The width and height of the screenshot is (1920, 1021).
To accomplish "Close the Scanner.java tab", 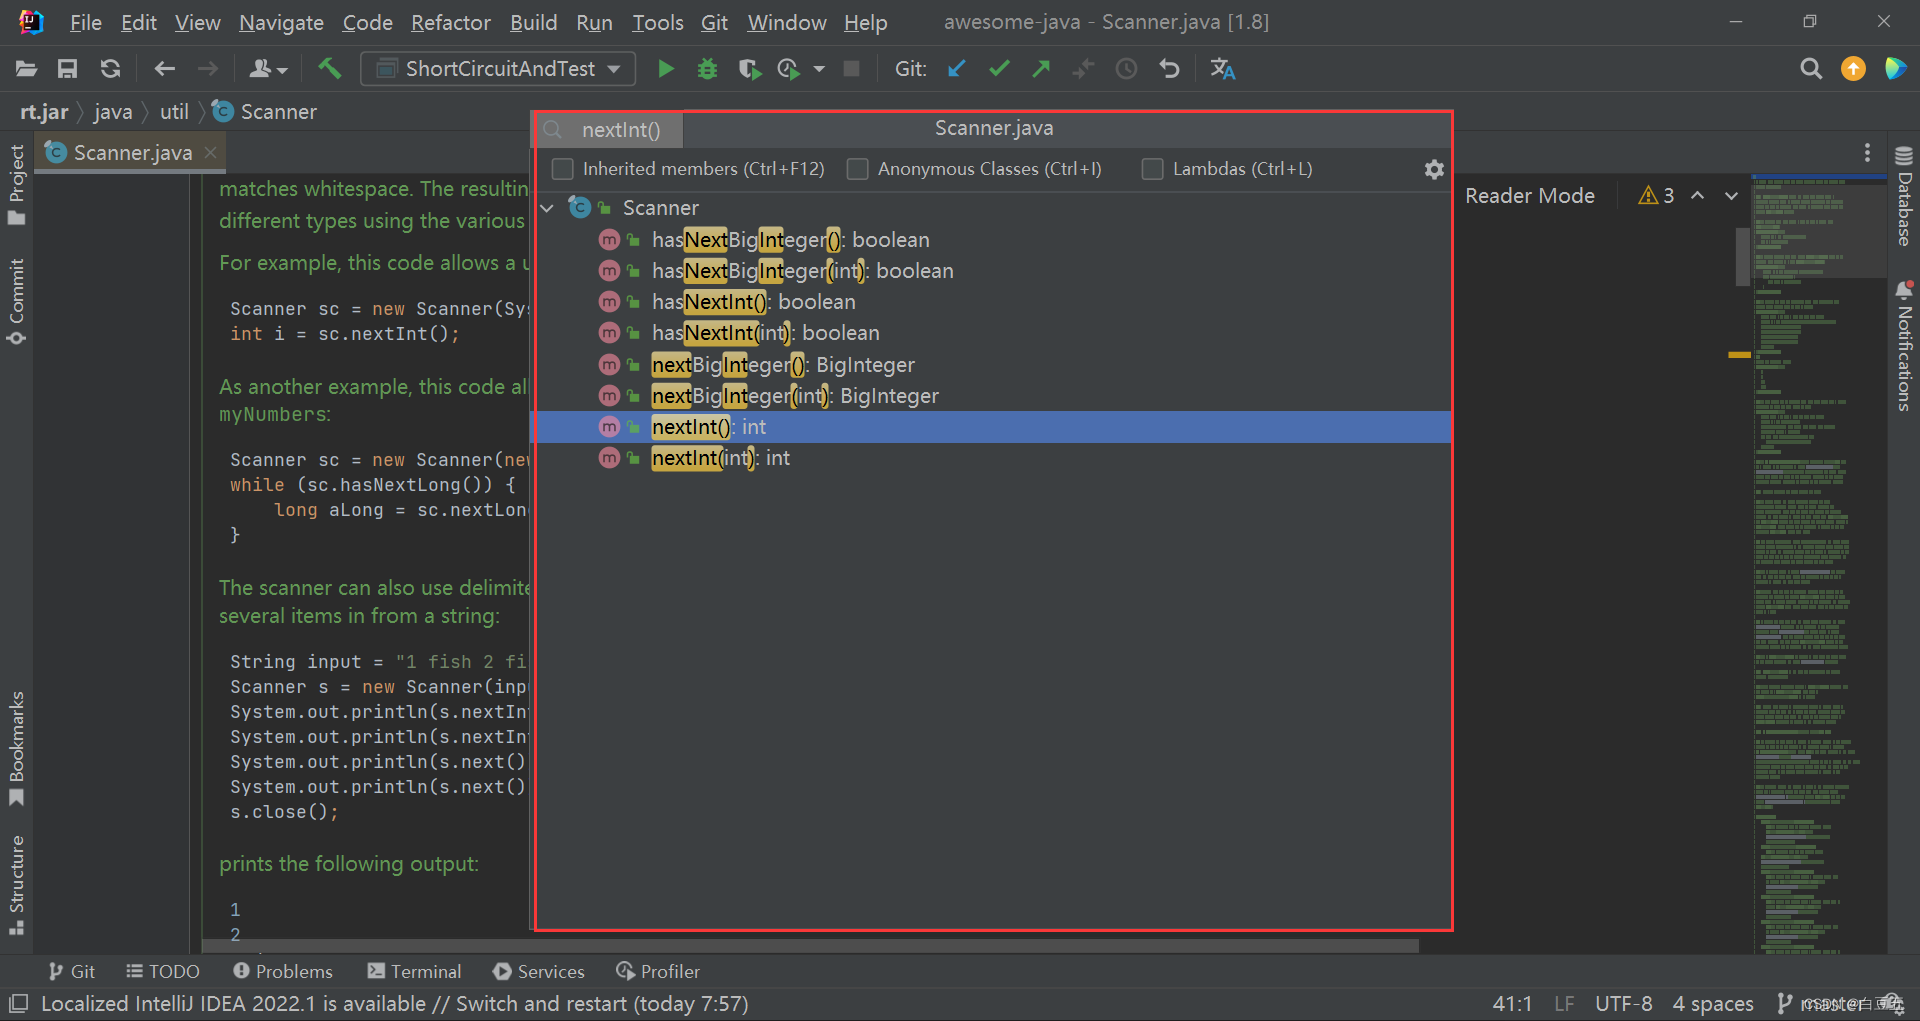I will 210,152.
